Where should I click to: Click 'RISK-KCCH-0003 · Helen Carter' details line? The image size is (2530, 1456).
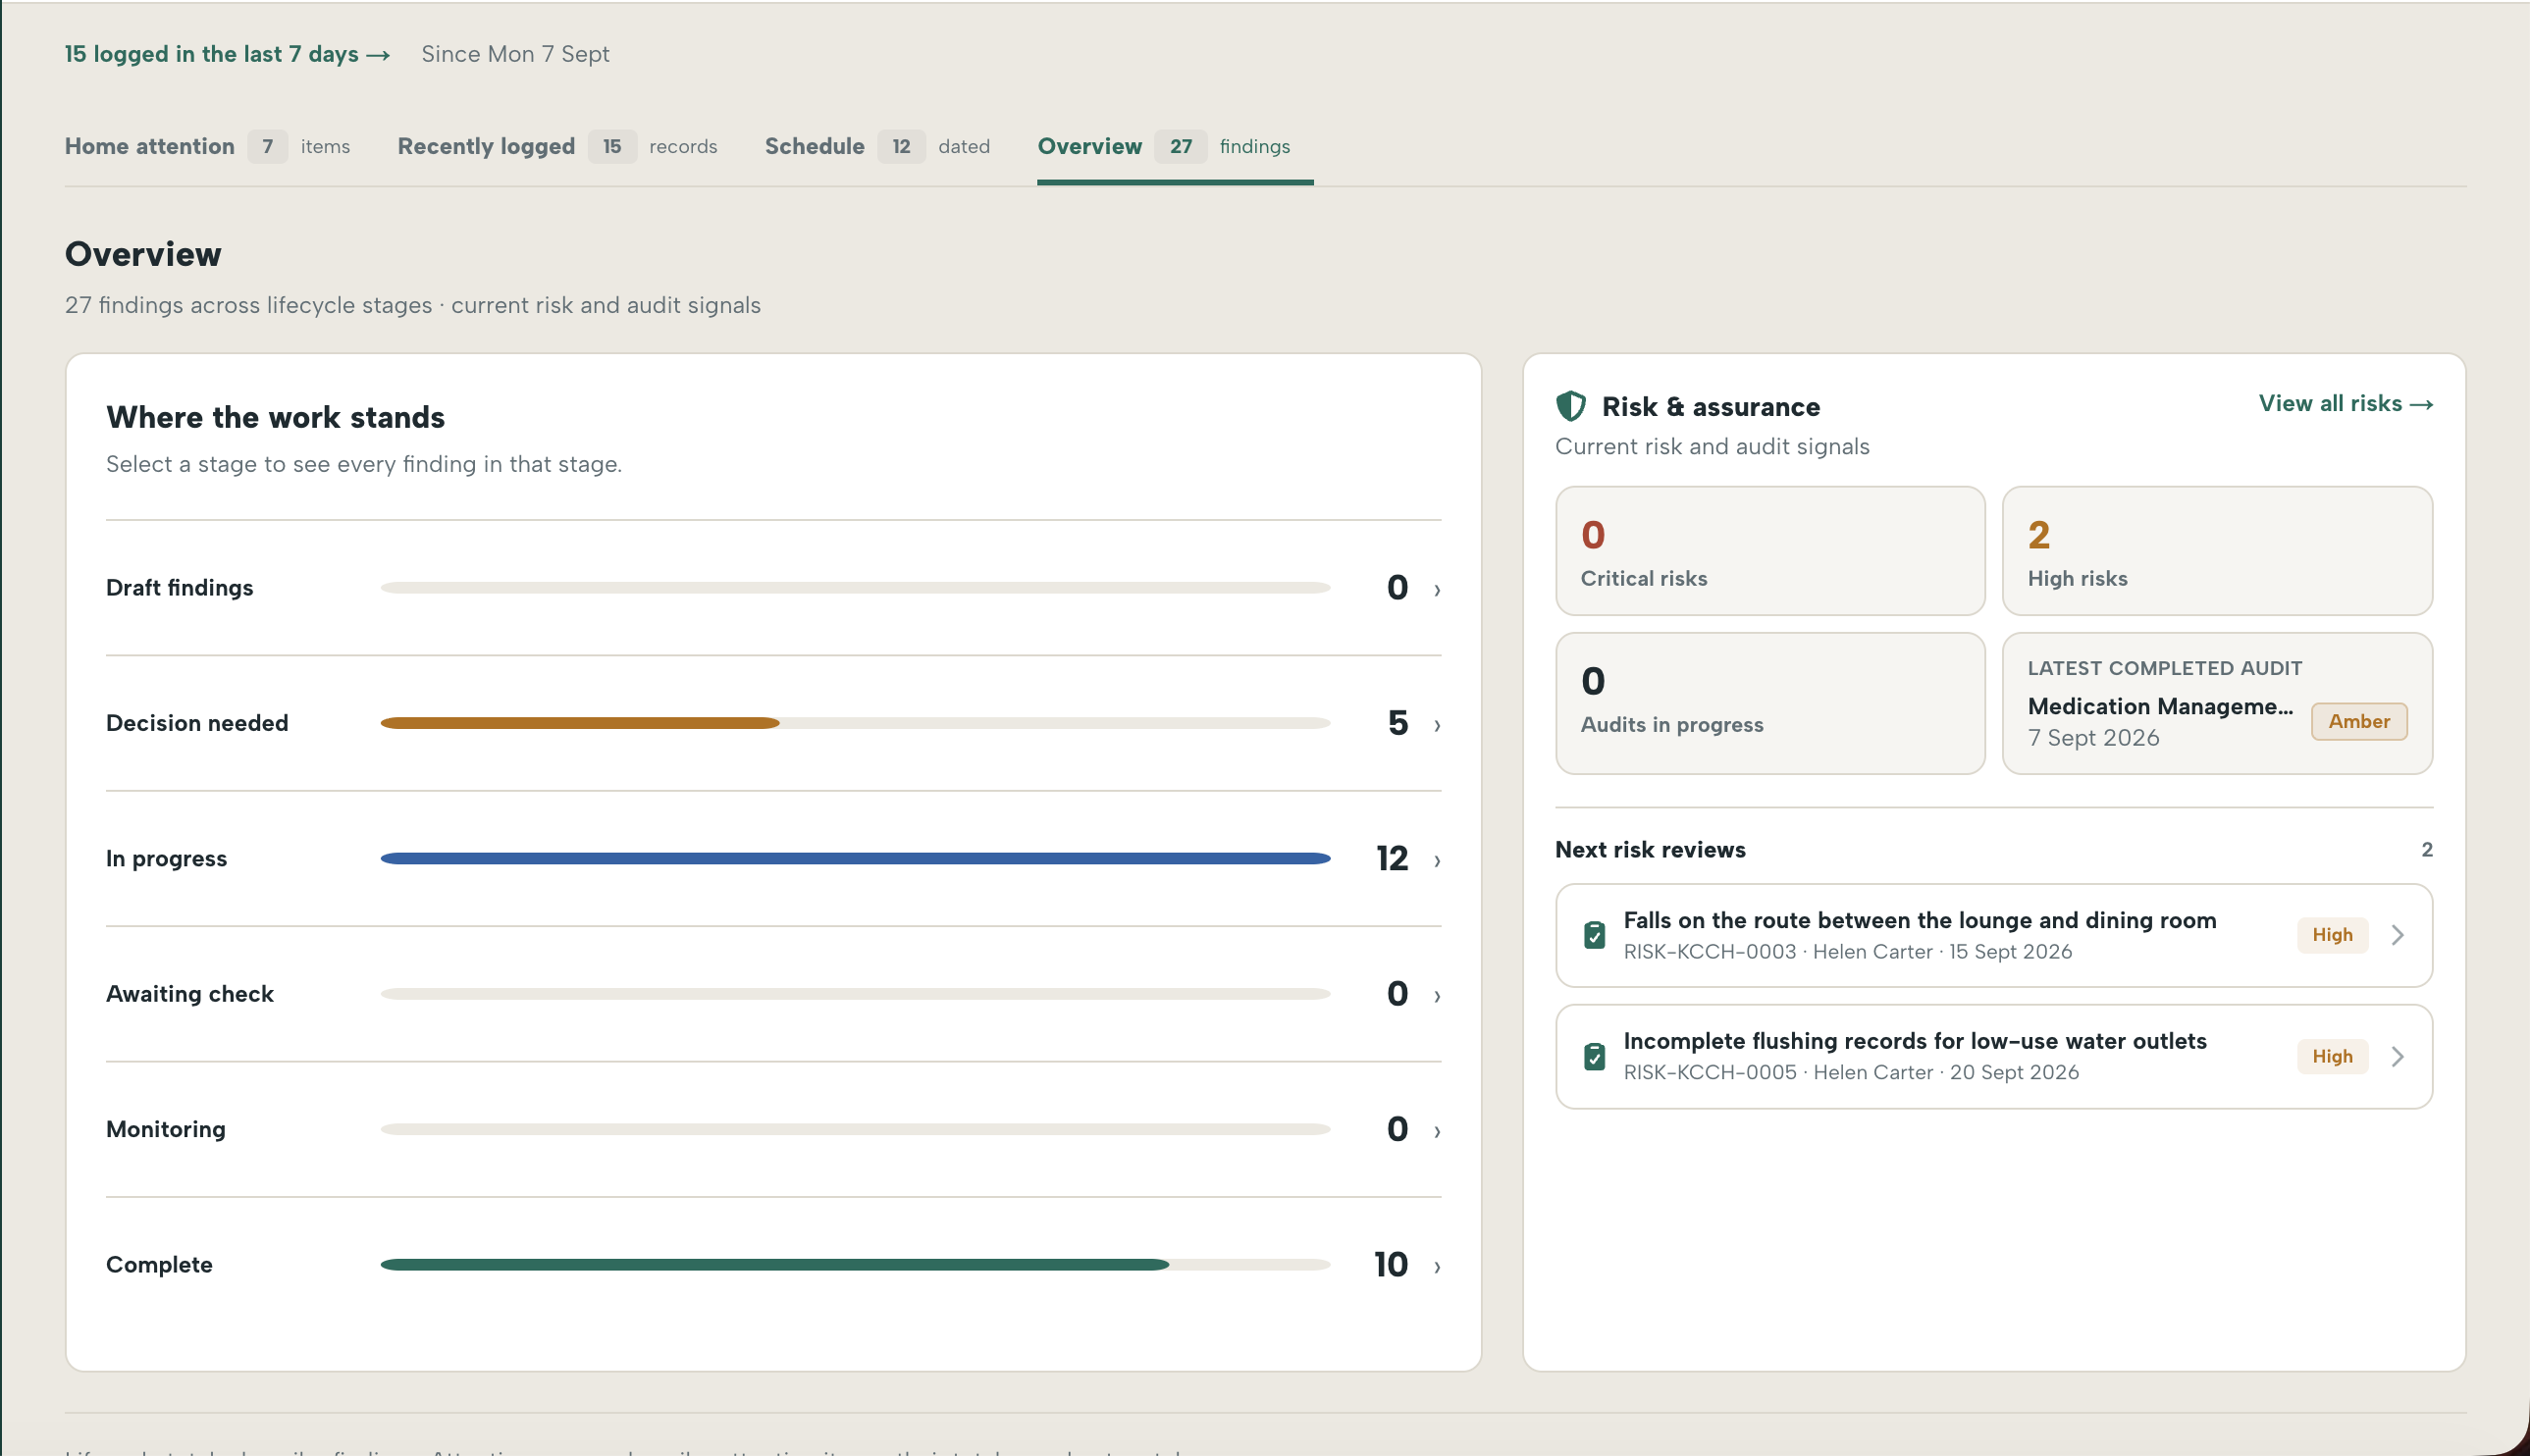tap(1848, 952)
